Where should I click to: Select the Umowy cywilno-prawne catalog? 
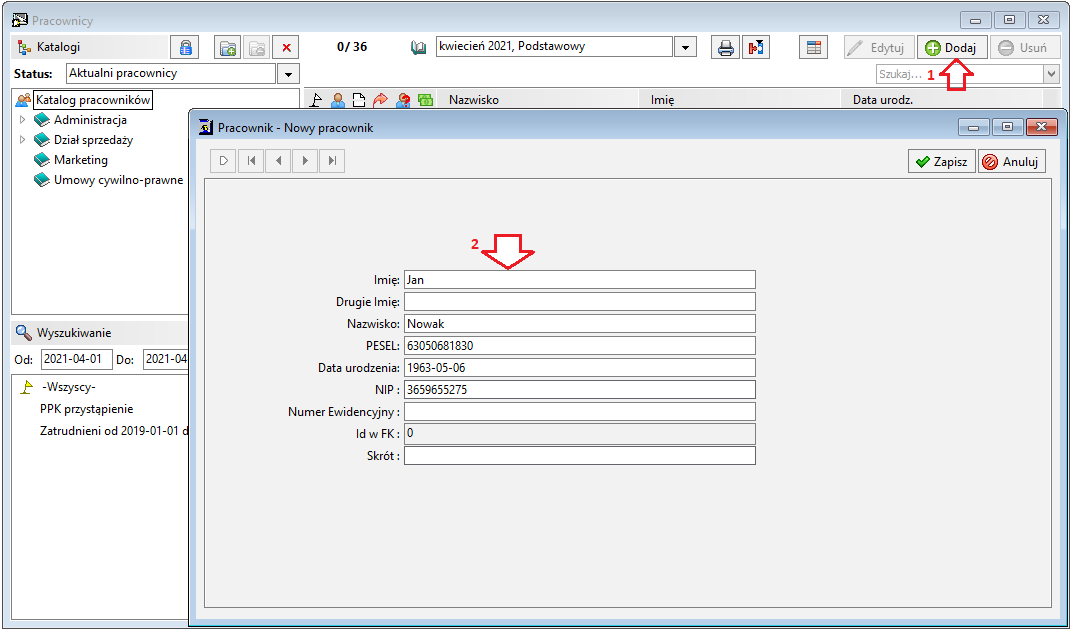coord(118,180)
